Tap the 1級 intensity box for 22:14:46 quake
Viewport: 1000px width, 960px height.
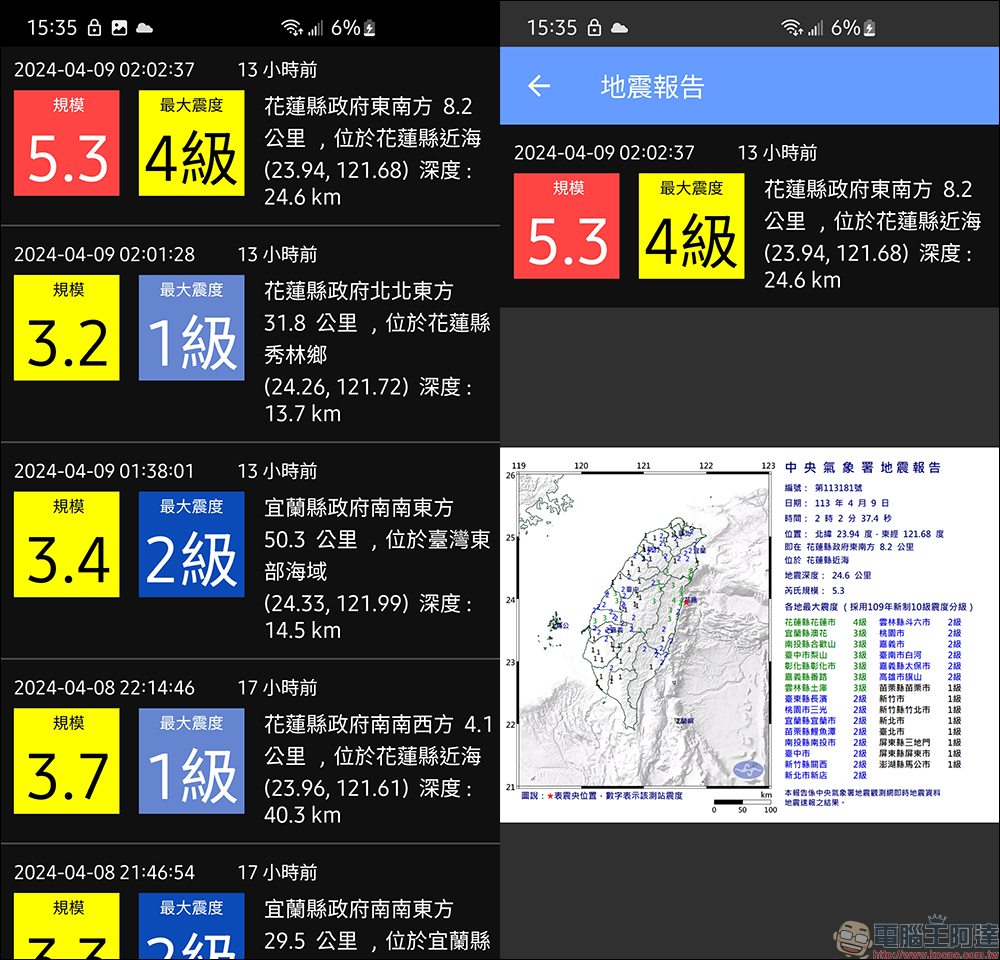[191, 761]
